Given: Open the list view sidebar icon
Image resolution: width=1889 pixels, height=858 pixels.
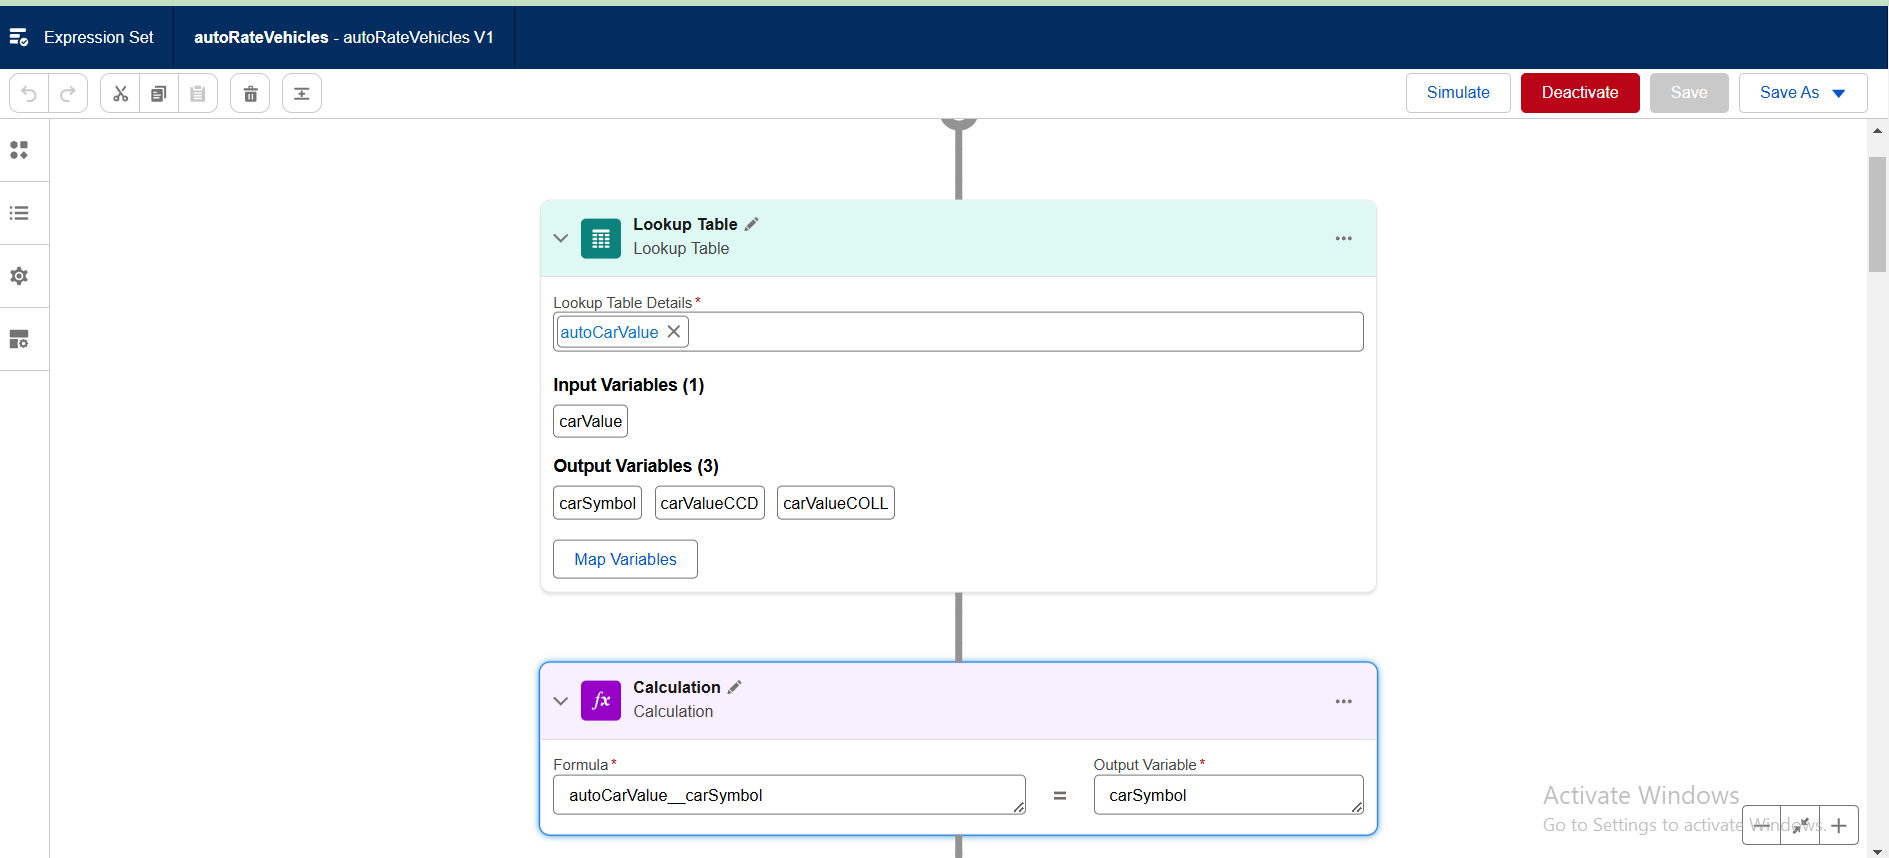Looking at the screenshot, I should point(19,213).
